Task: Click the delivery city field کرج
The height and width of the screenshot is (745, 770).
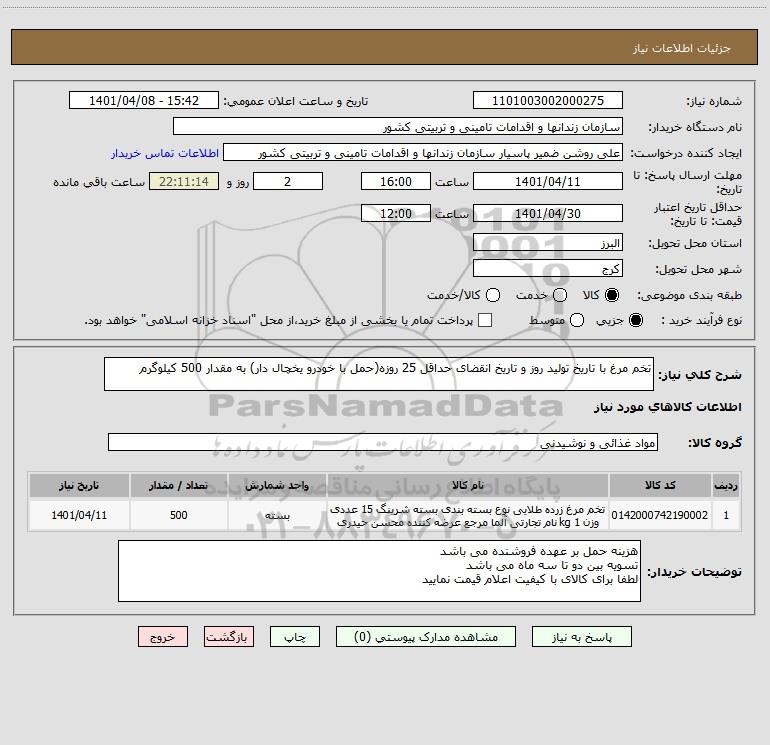Action: (x=548, y=269)
